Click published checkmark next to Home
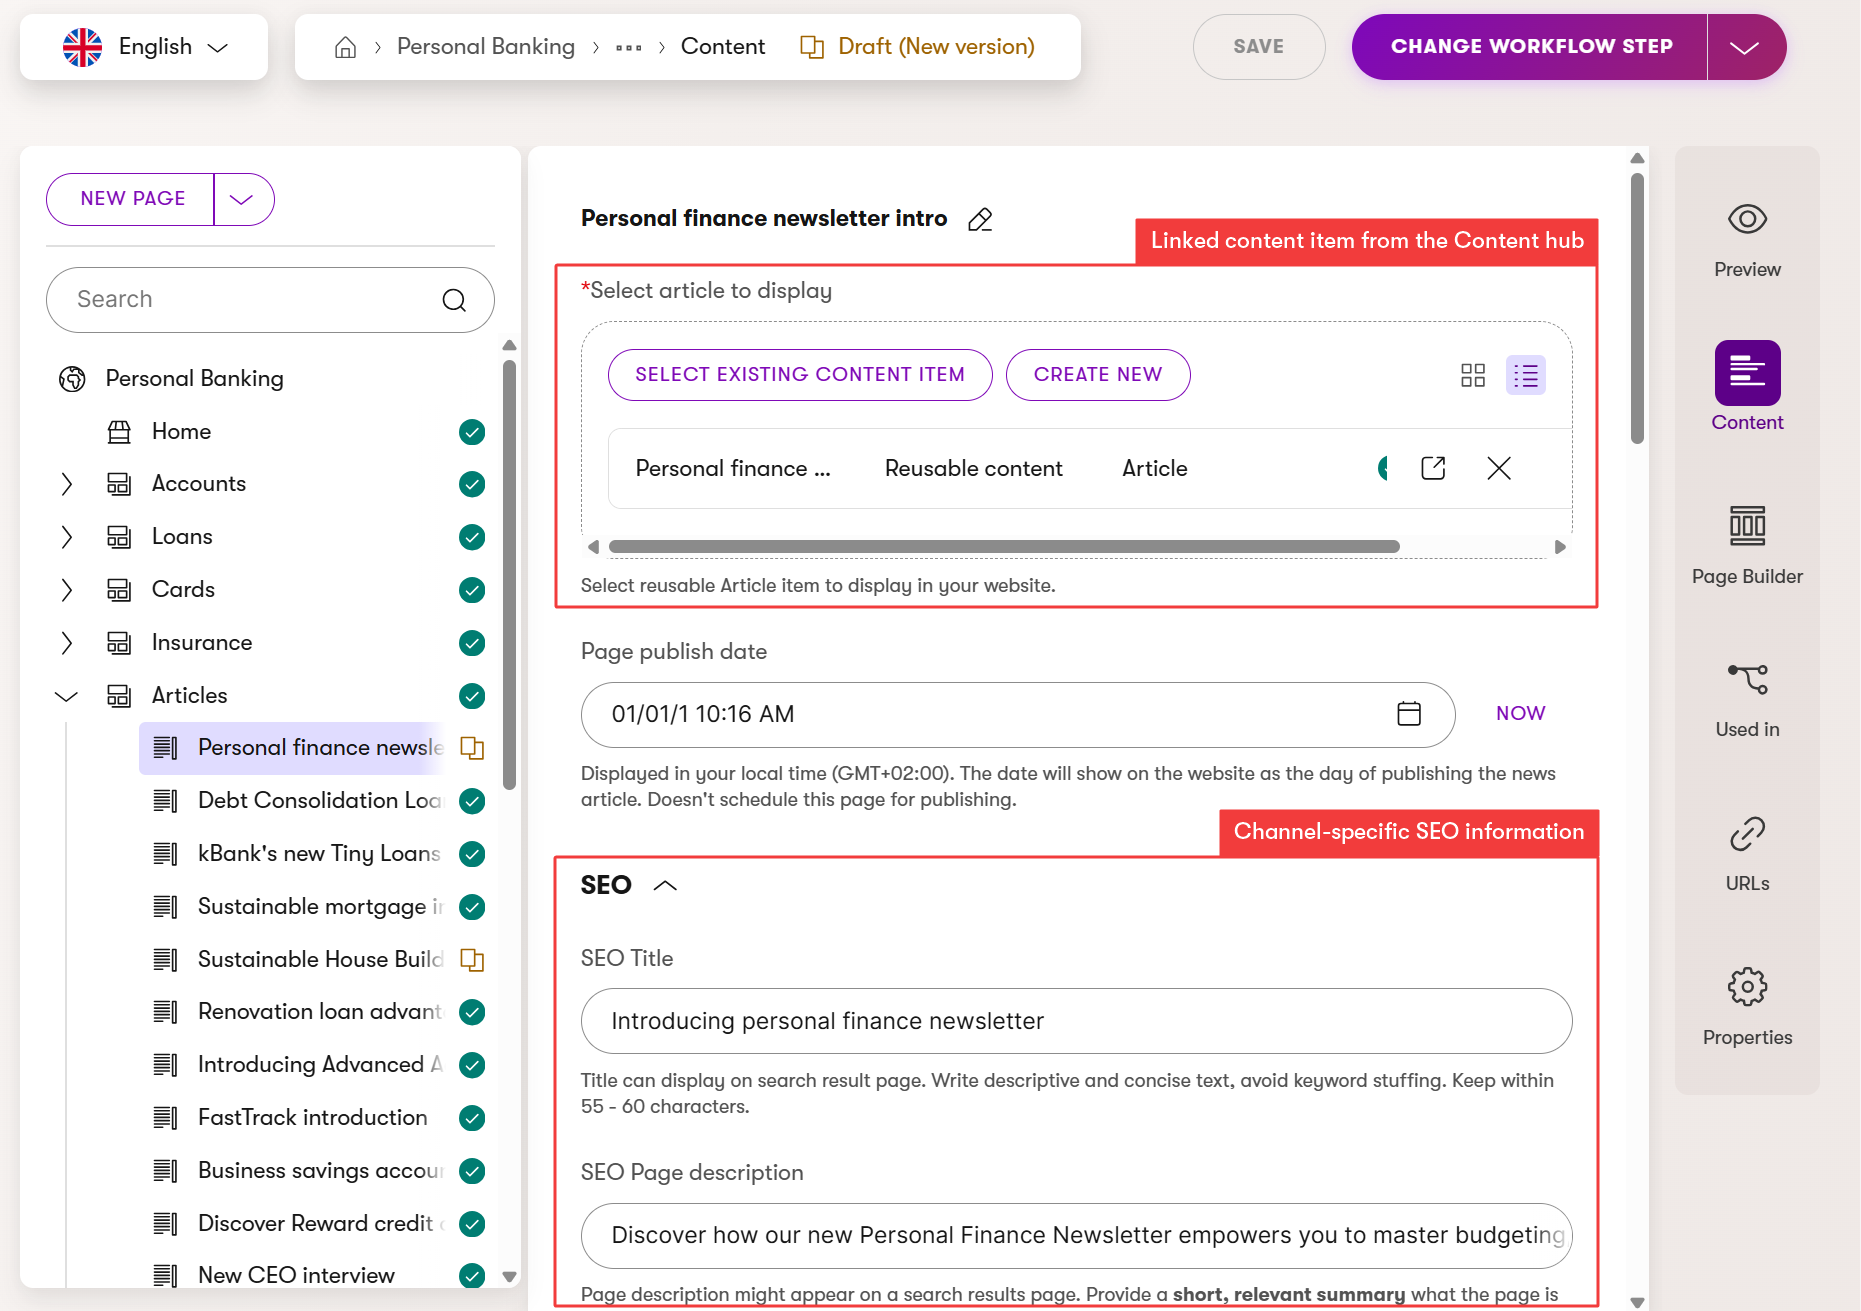 (x=472, y=432)
